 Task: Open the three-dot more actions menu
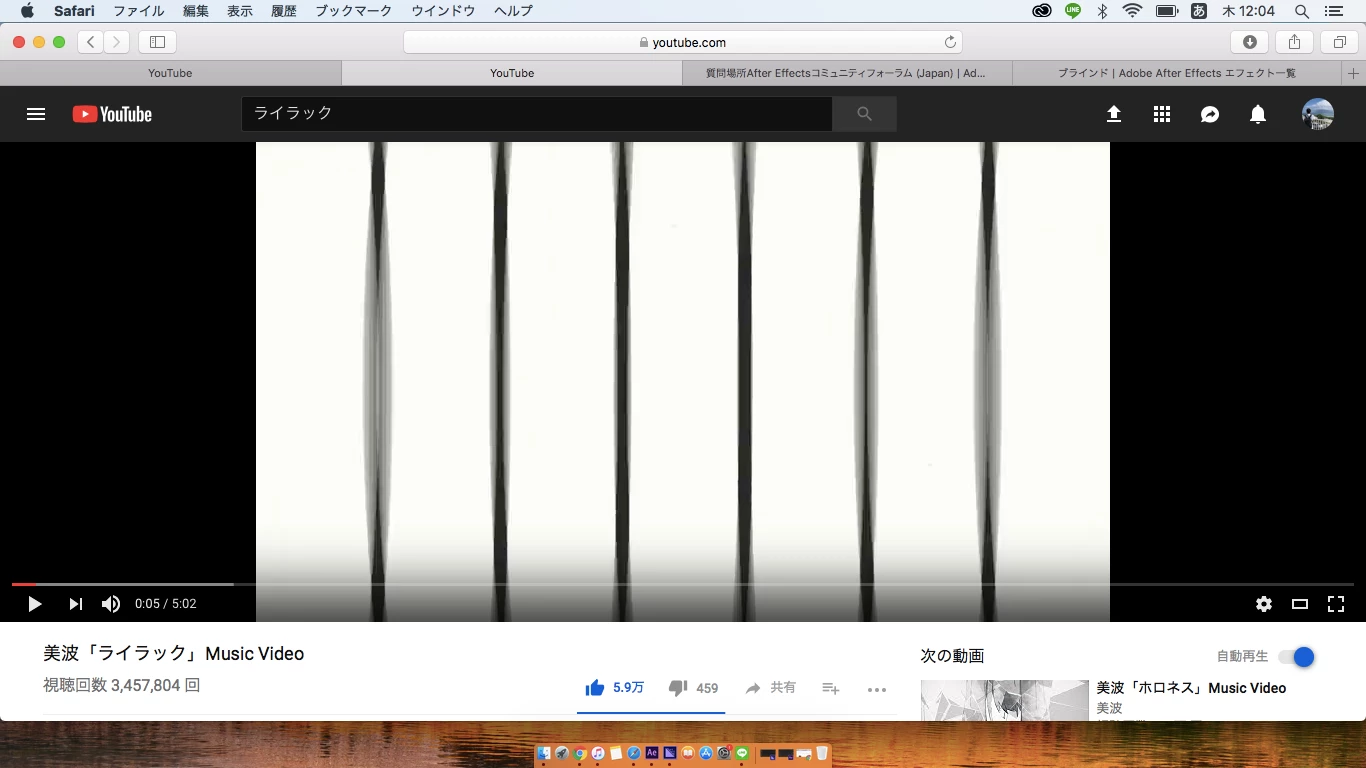click(877, 689)
